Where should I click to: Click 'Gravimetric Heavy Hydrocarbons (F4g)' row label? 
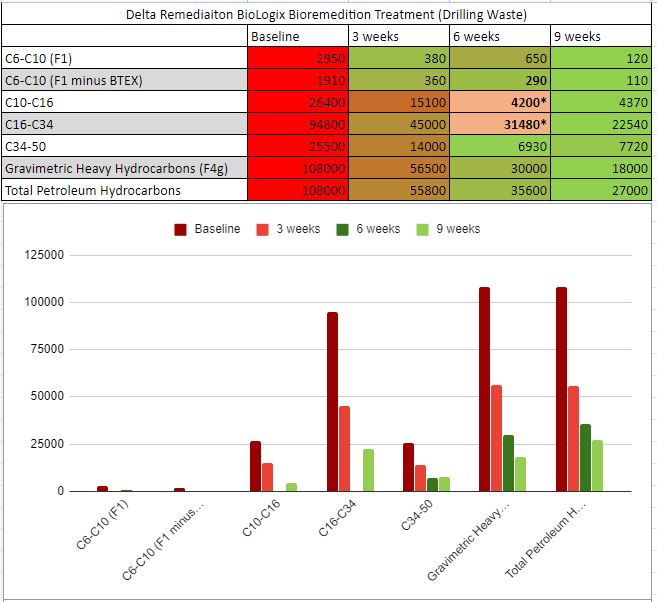[x=124, y=168]
